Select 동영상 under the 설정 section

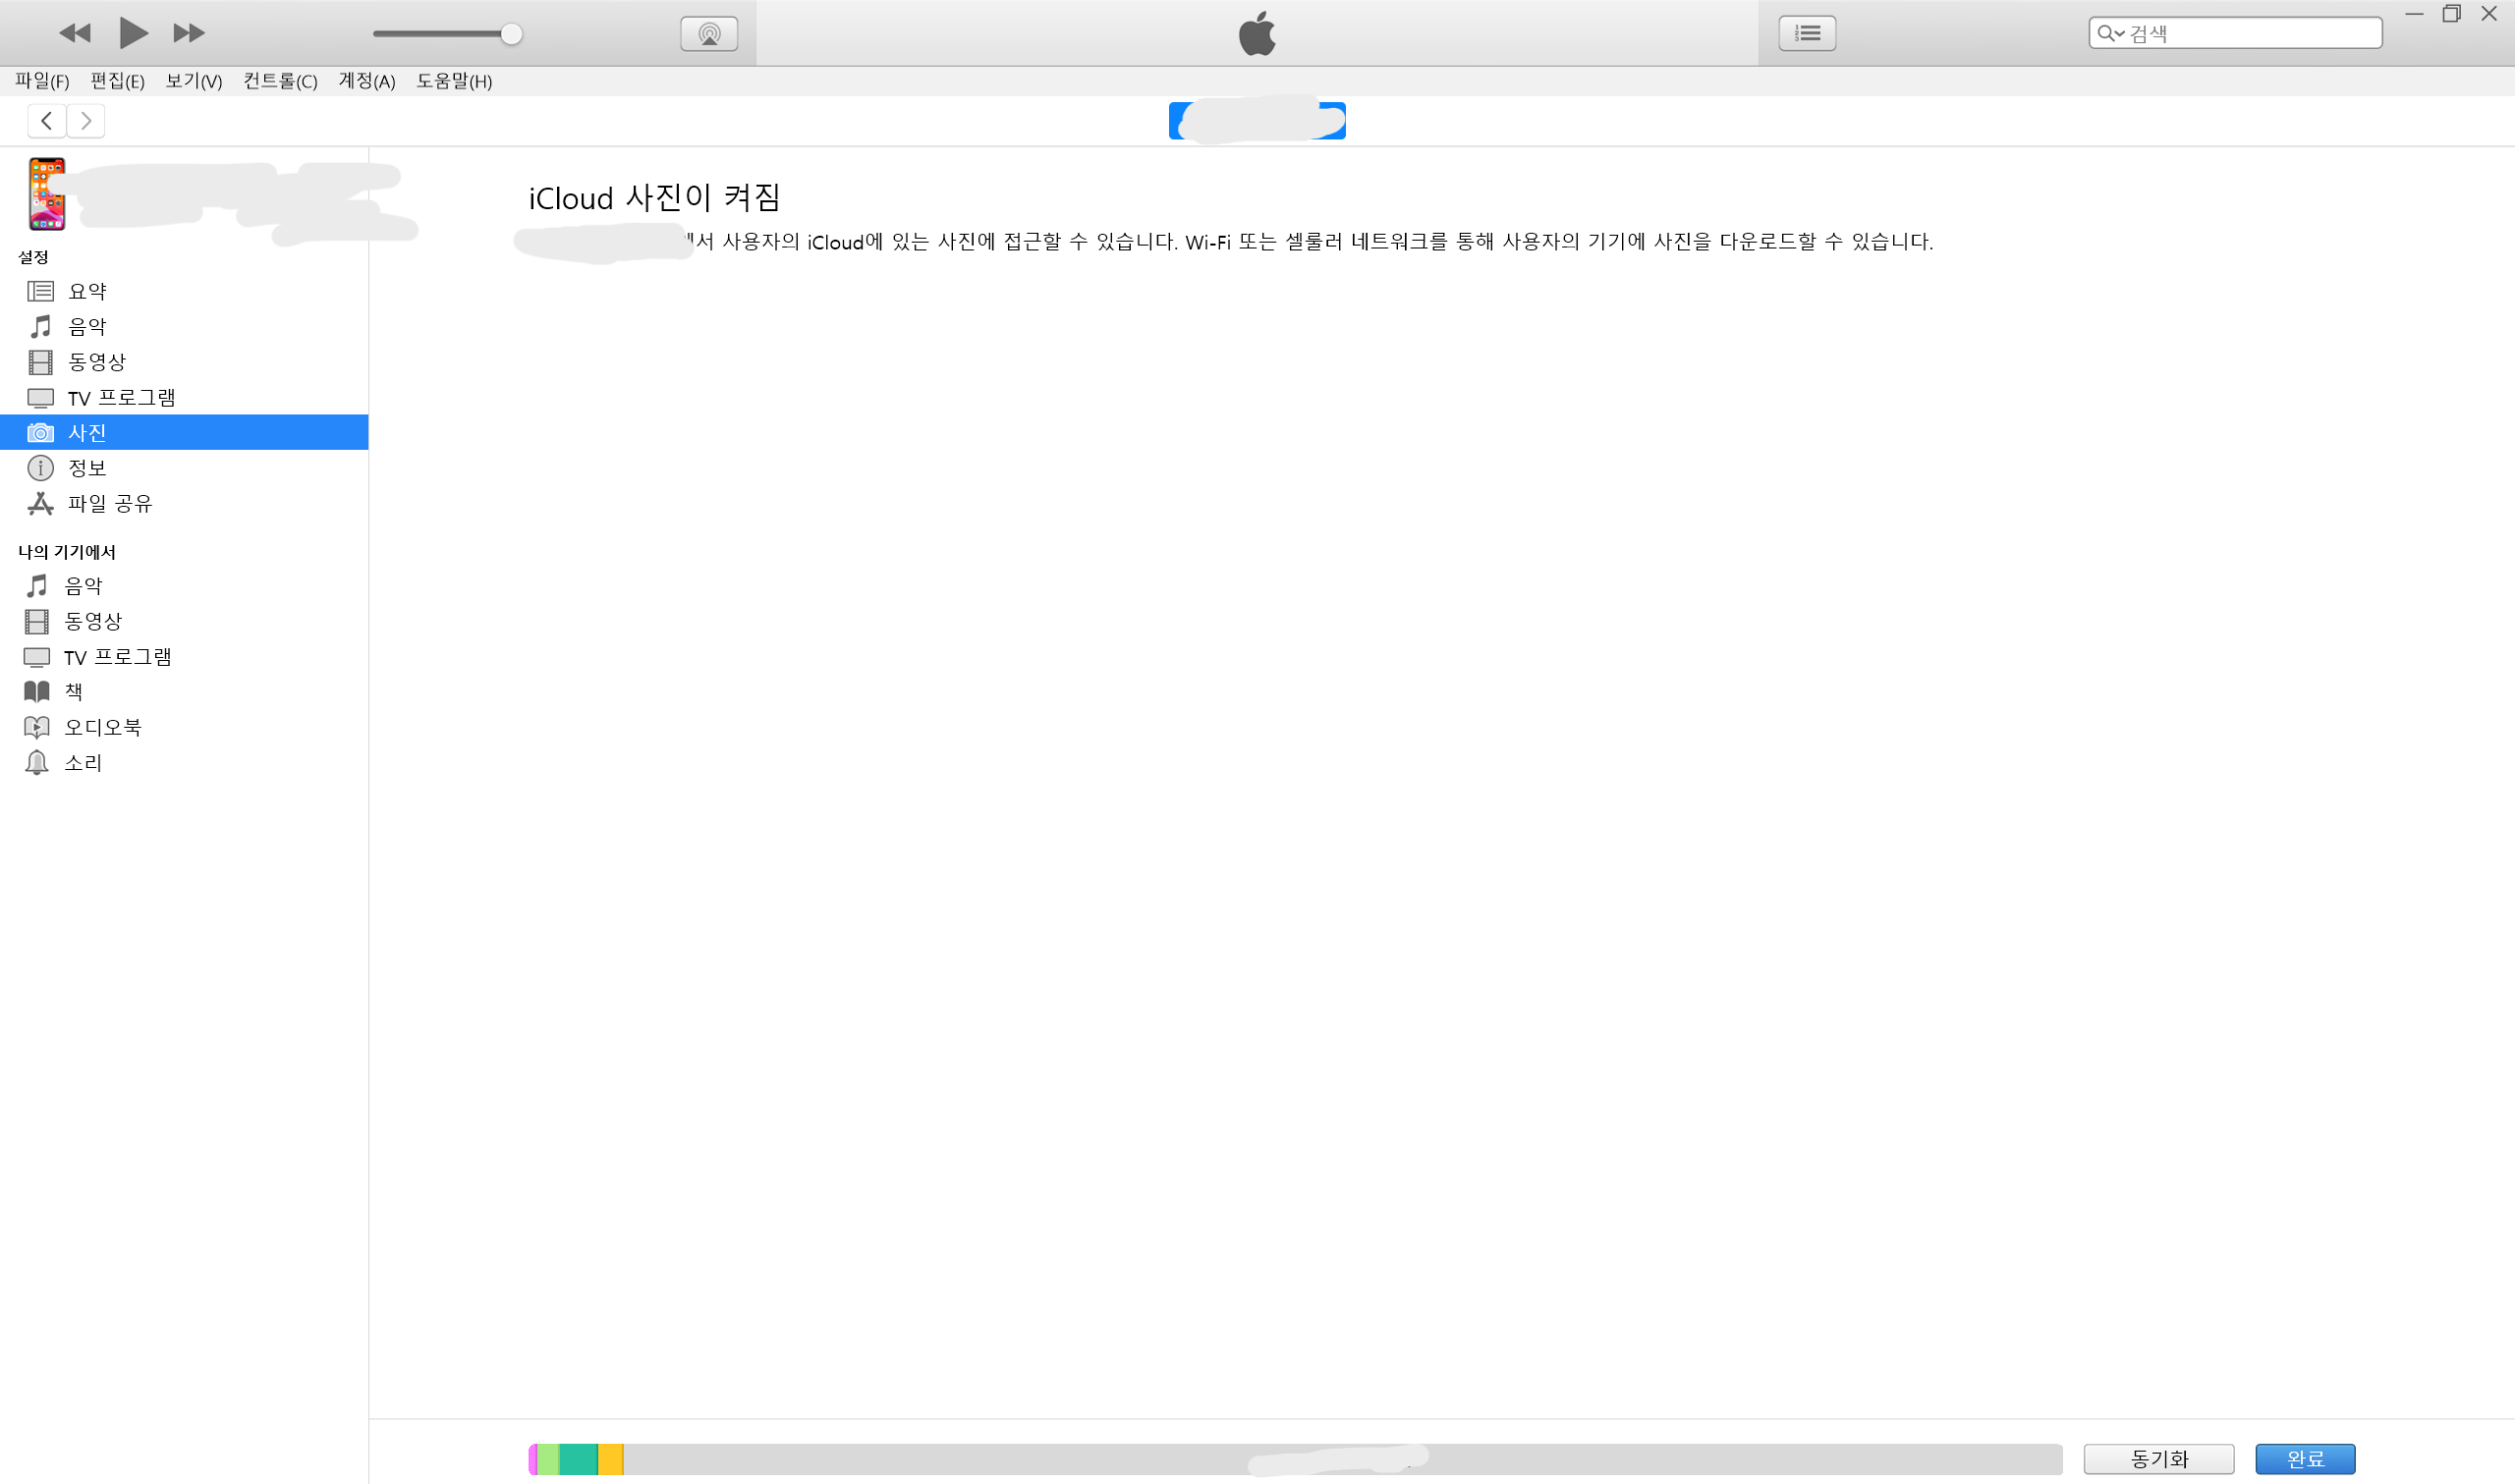(96, 361)
